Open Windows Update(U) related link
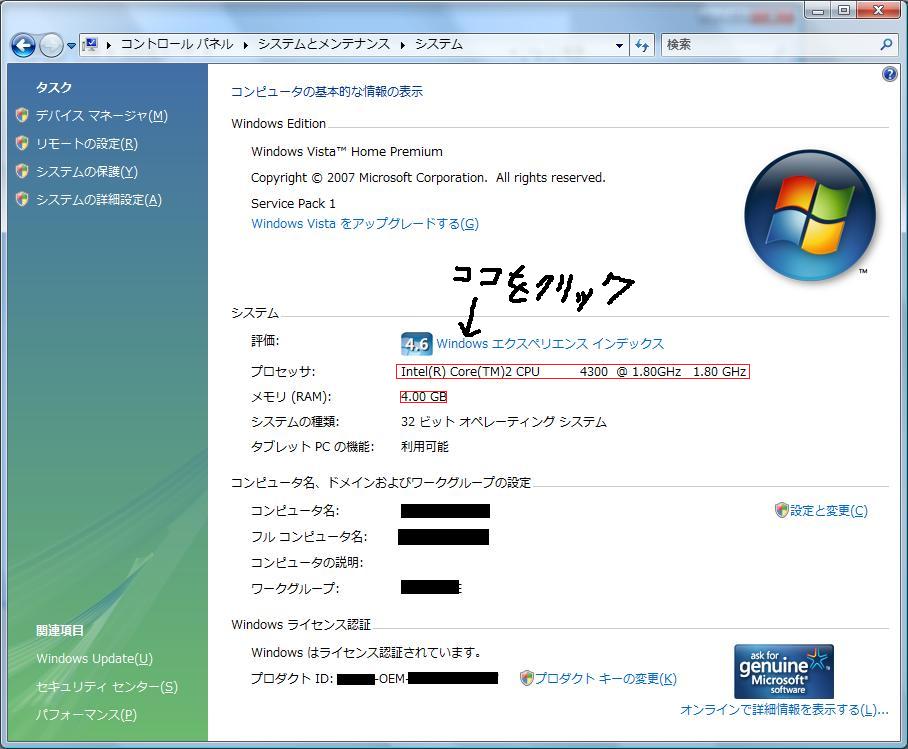908x749 pixels. tap(94, 659)
